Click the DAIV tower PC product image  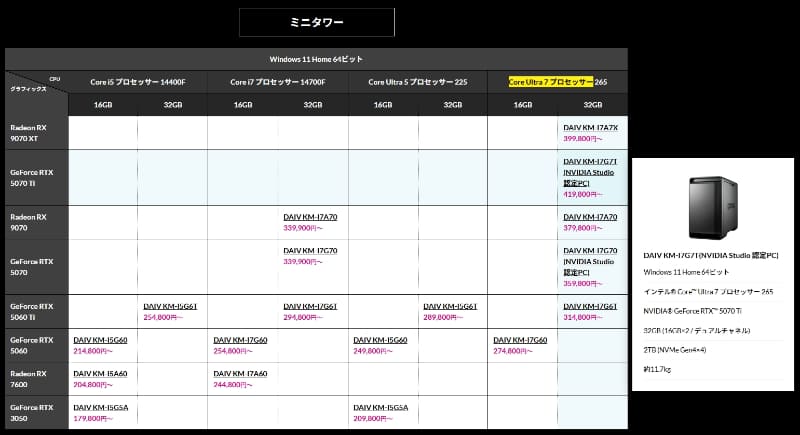[x=713, y=208]
